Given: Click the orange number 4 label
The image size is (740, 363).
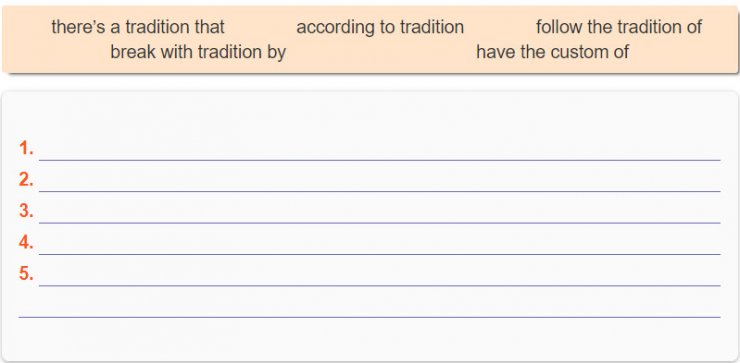Looking at the screenshot, I should point(26,243).
